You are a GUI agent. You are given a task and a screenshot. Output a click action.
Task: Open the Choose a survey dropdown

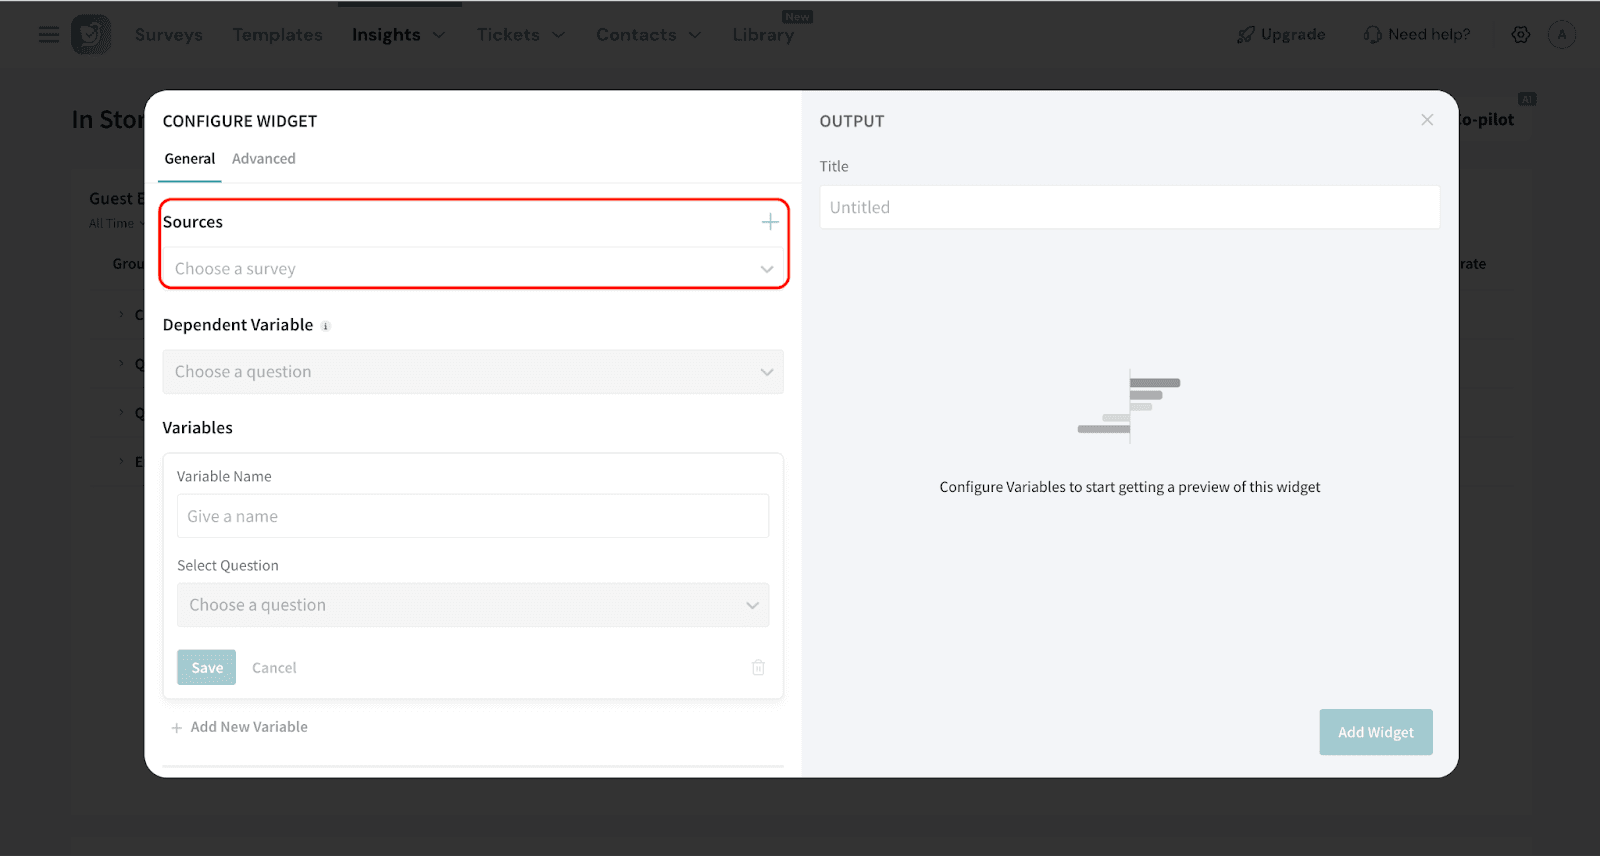[473, 269]
